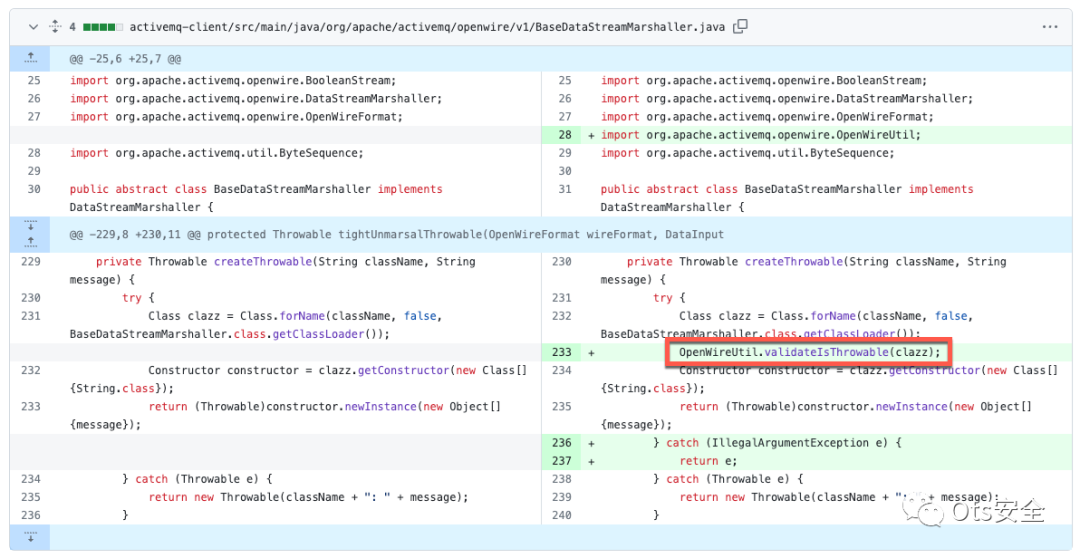The image size is (1080, 558).
Task: Open the file options three-dot menu
Action: [x=1050, y=27]
